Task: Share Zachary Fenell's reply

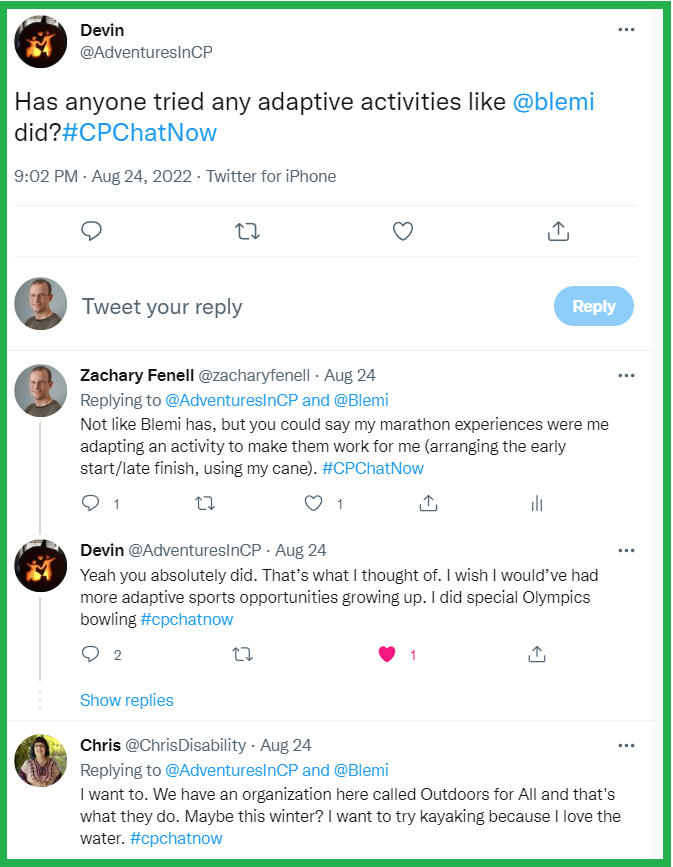Action: pyautogui.click(x=428, y=503)
